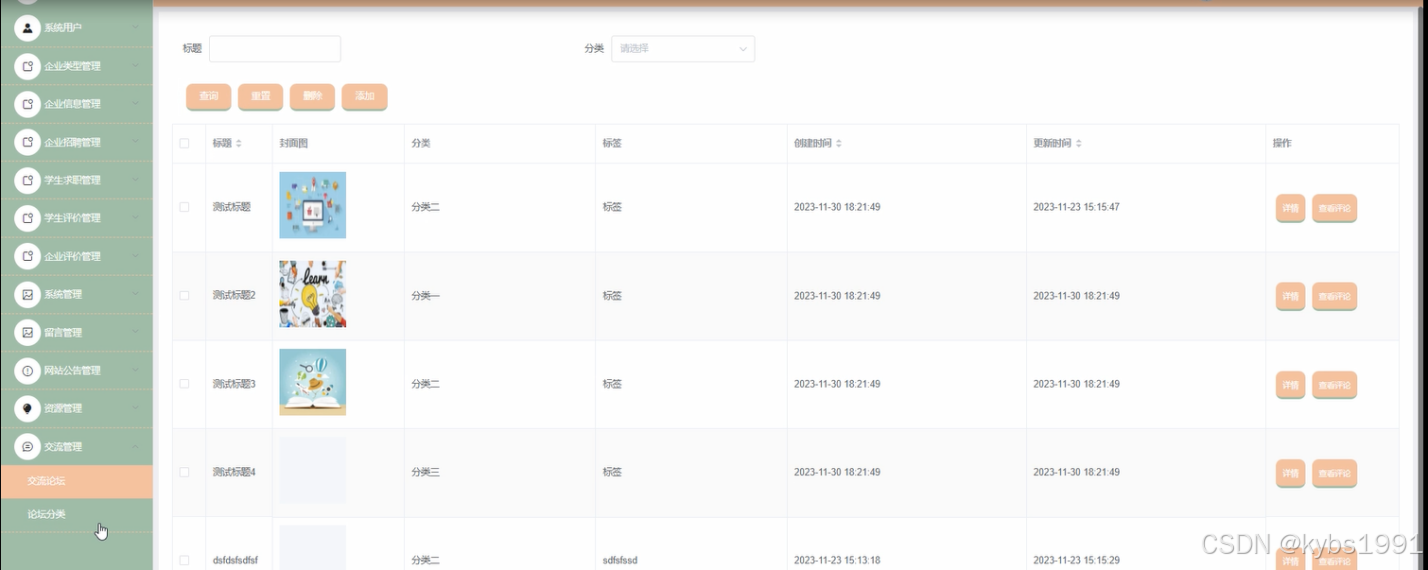Click the 添加 add button
This screenshot has width=1428, height=570.
[365, 96]
